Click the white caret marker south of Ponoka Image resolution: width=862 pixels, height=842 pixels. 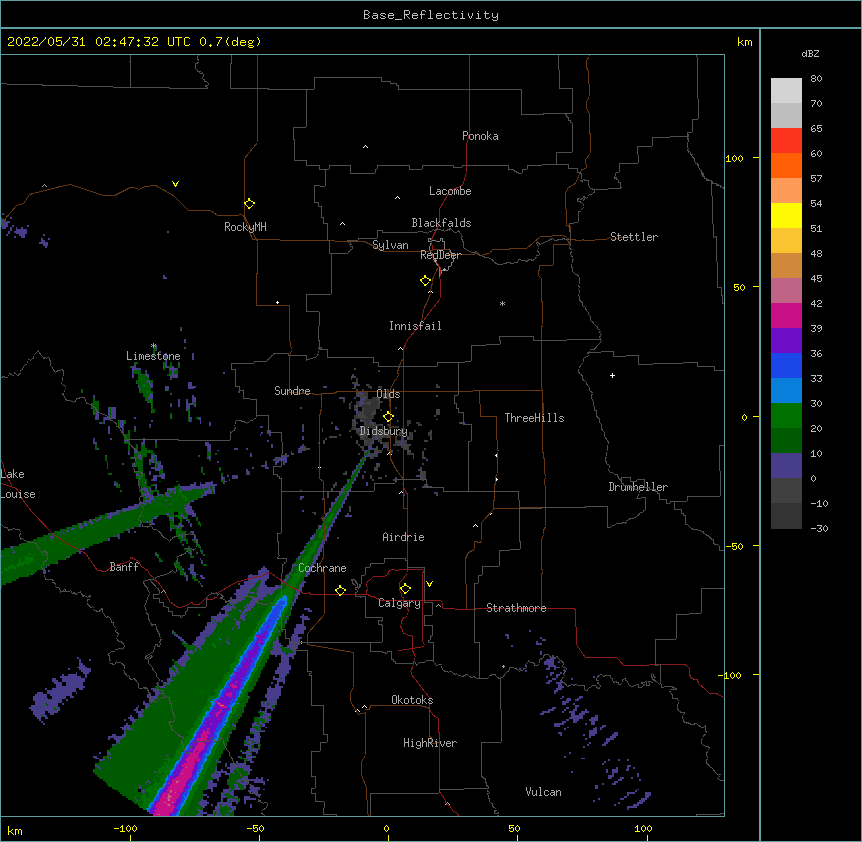[365, 147]
